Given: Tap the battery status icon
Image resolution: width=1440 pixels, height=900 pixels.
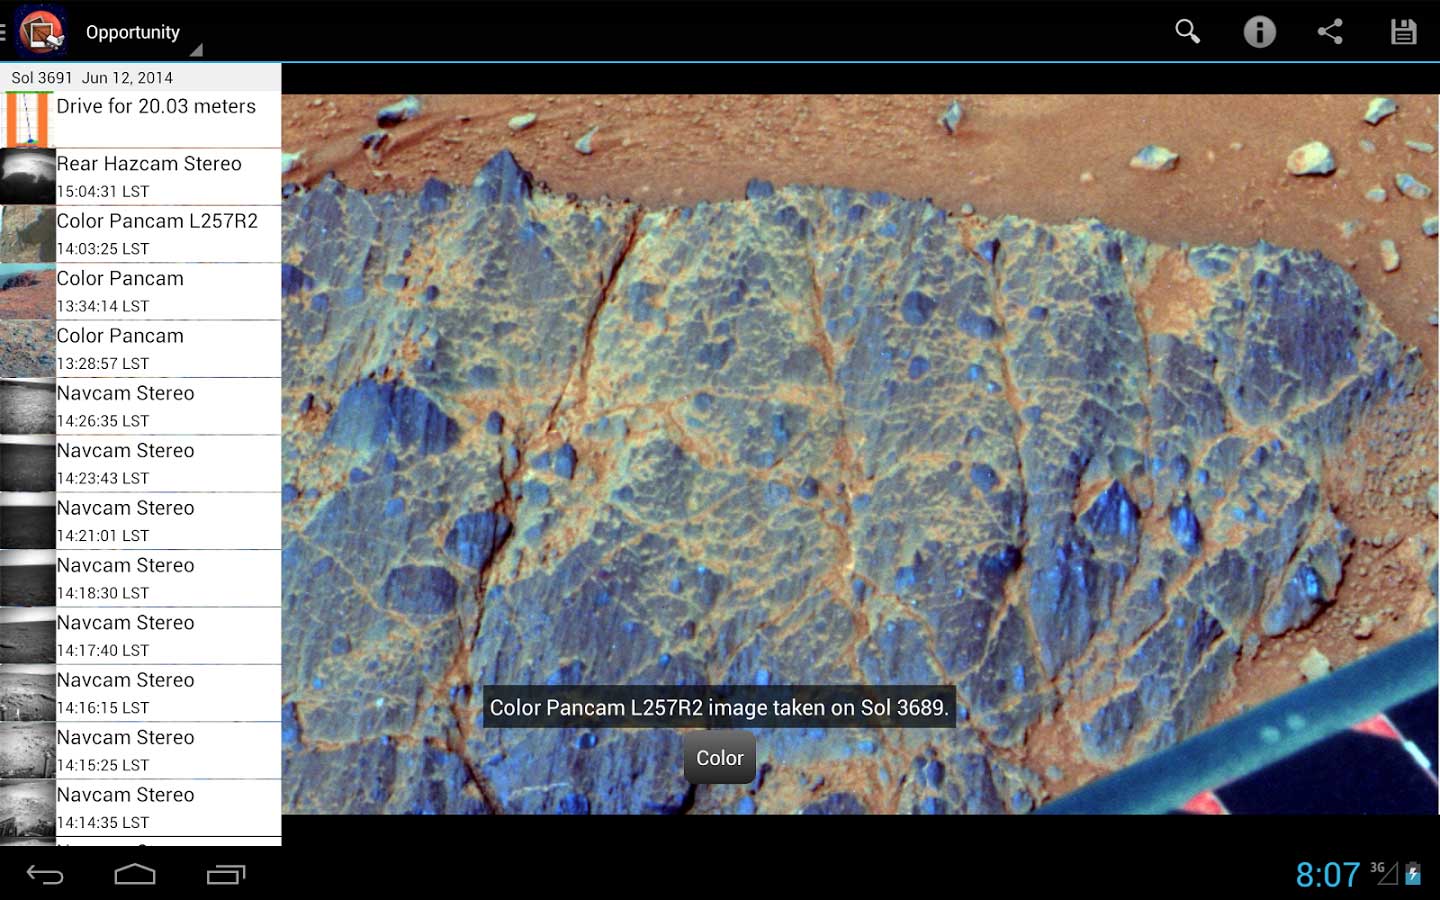Looking at the screenshot, I should coord(1413,874).
